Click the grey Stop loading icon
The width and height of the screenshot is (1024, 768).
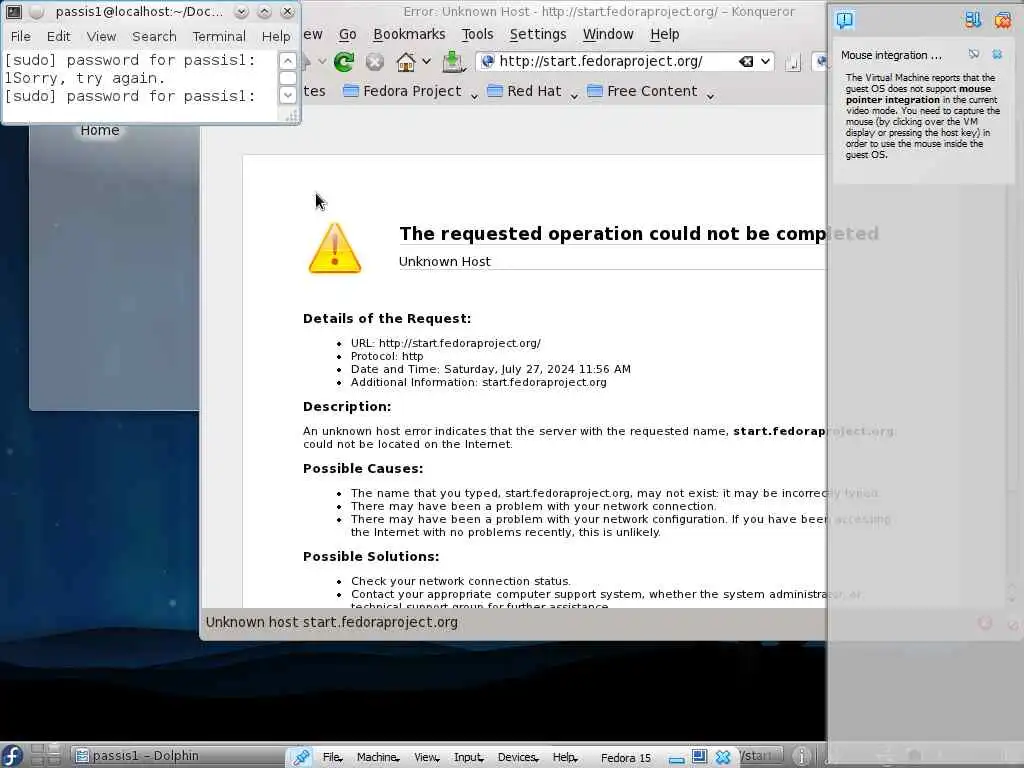[x=374, y=61]
